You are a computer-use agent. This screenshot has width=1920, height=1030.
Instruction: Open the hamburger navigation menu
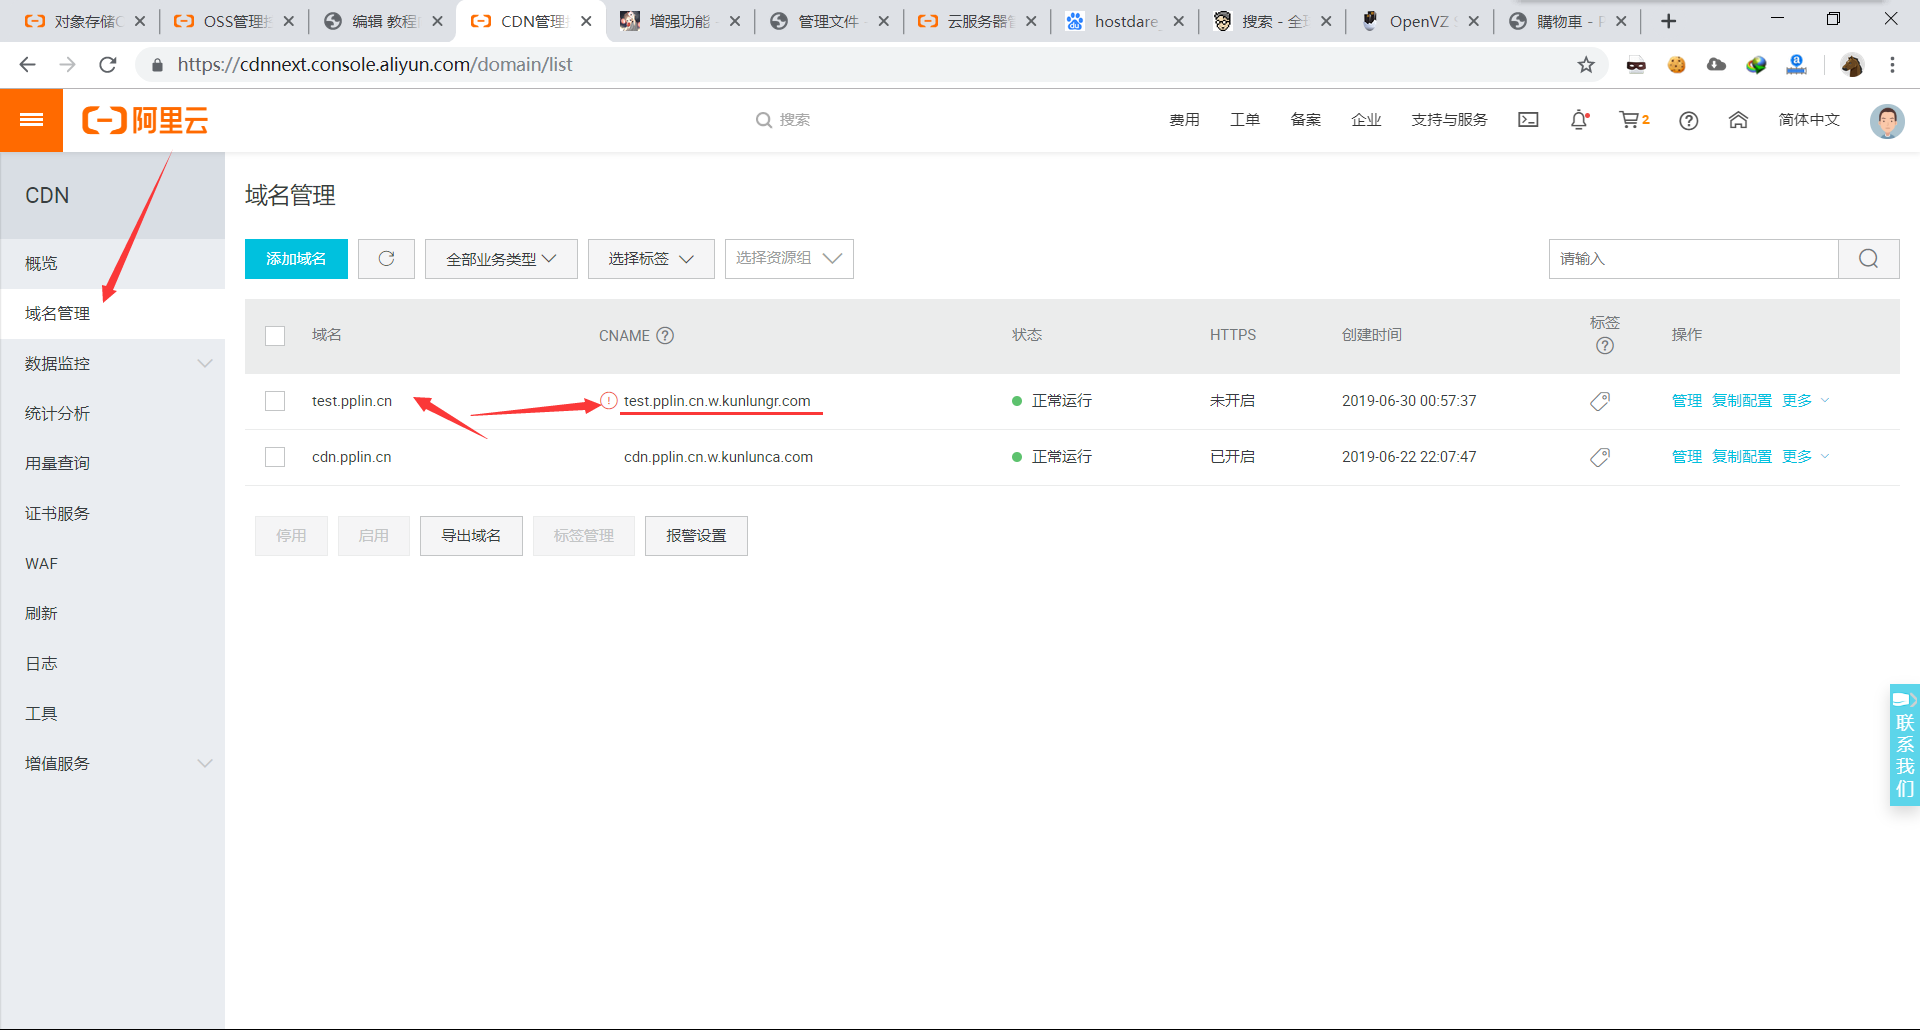31,120
